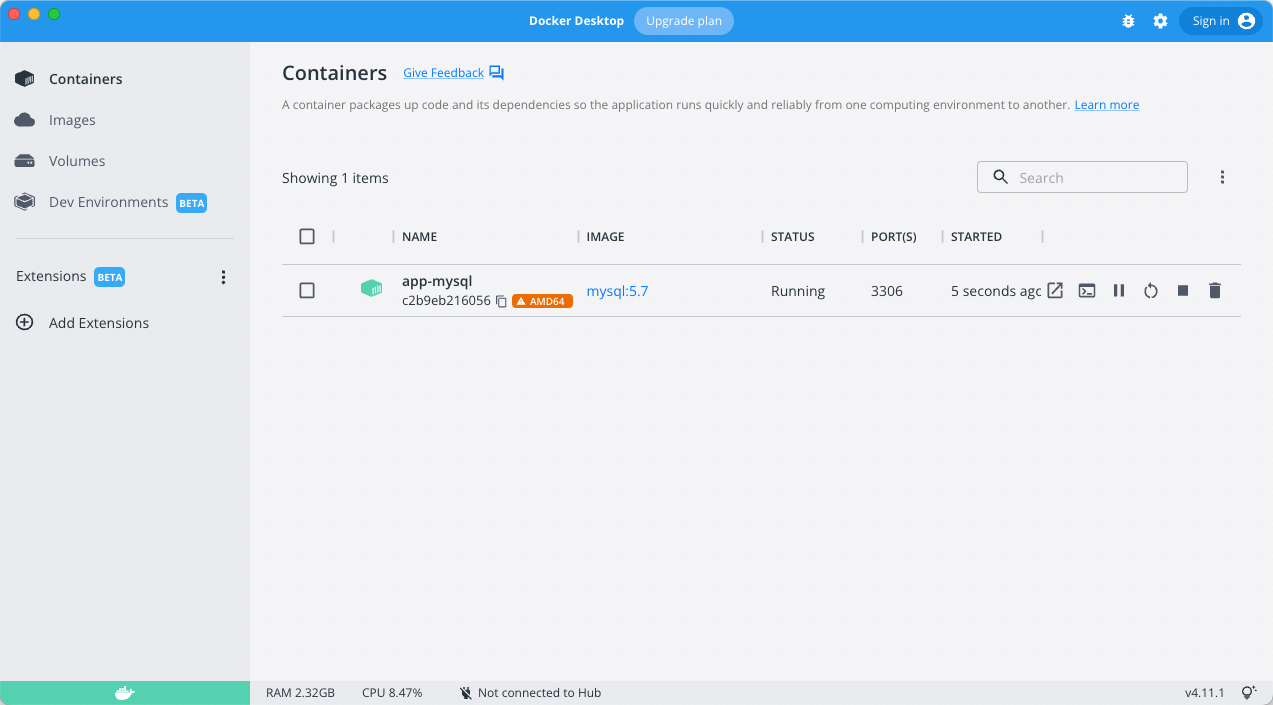This screenshot has width=1273, height=705.
Task: Click the Upgrade plan button
Action: point(684,21)
